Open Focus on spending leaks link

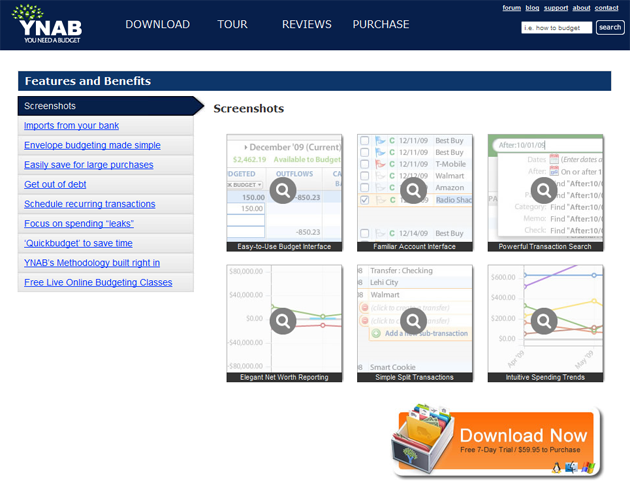pos(79,224)
